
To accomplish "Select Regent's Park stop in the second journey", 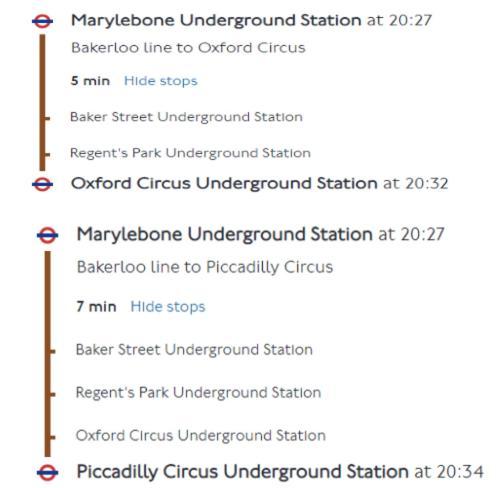I will pyautogui.click(x=199, y=393).
